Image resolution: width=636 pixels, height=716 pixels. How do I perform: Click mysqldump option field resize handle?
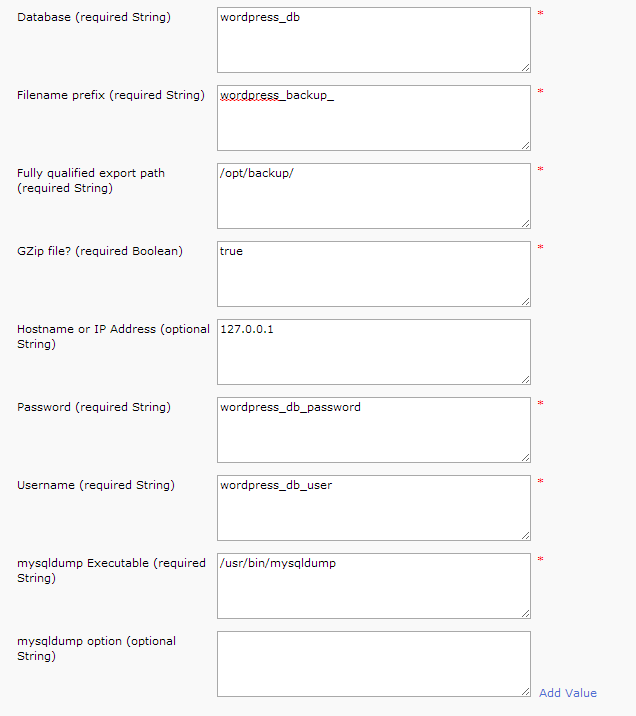pyautogui.click(x=525, y=691)
